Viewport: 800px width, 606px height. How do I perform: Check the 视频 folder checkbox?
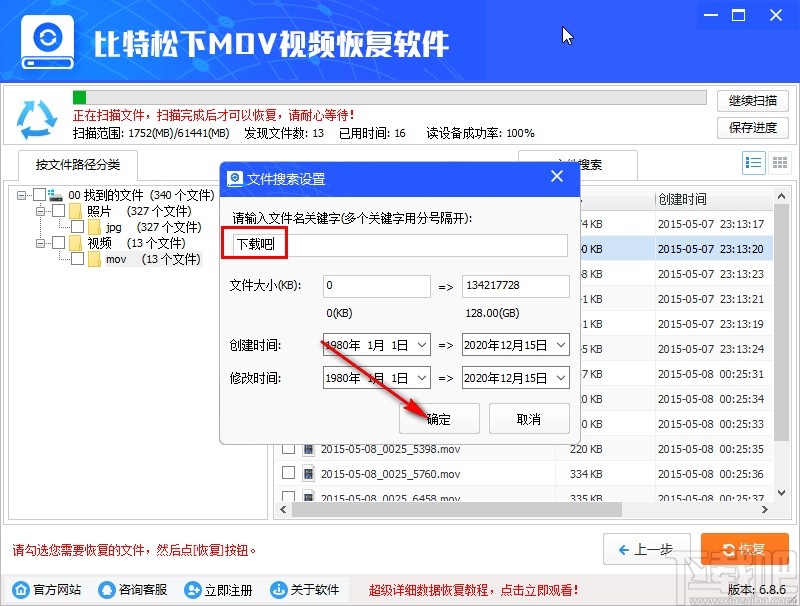coord(59,242)
